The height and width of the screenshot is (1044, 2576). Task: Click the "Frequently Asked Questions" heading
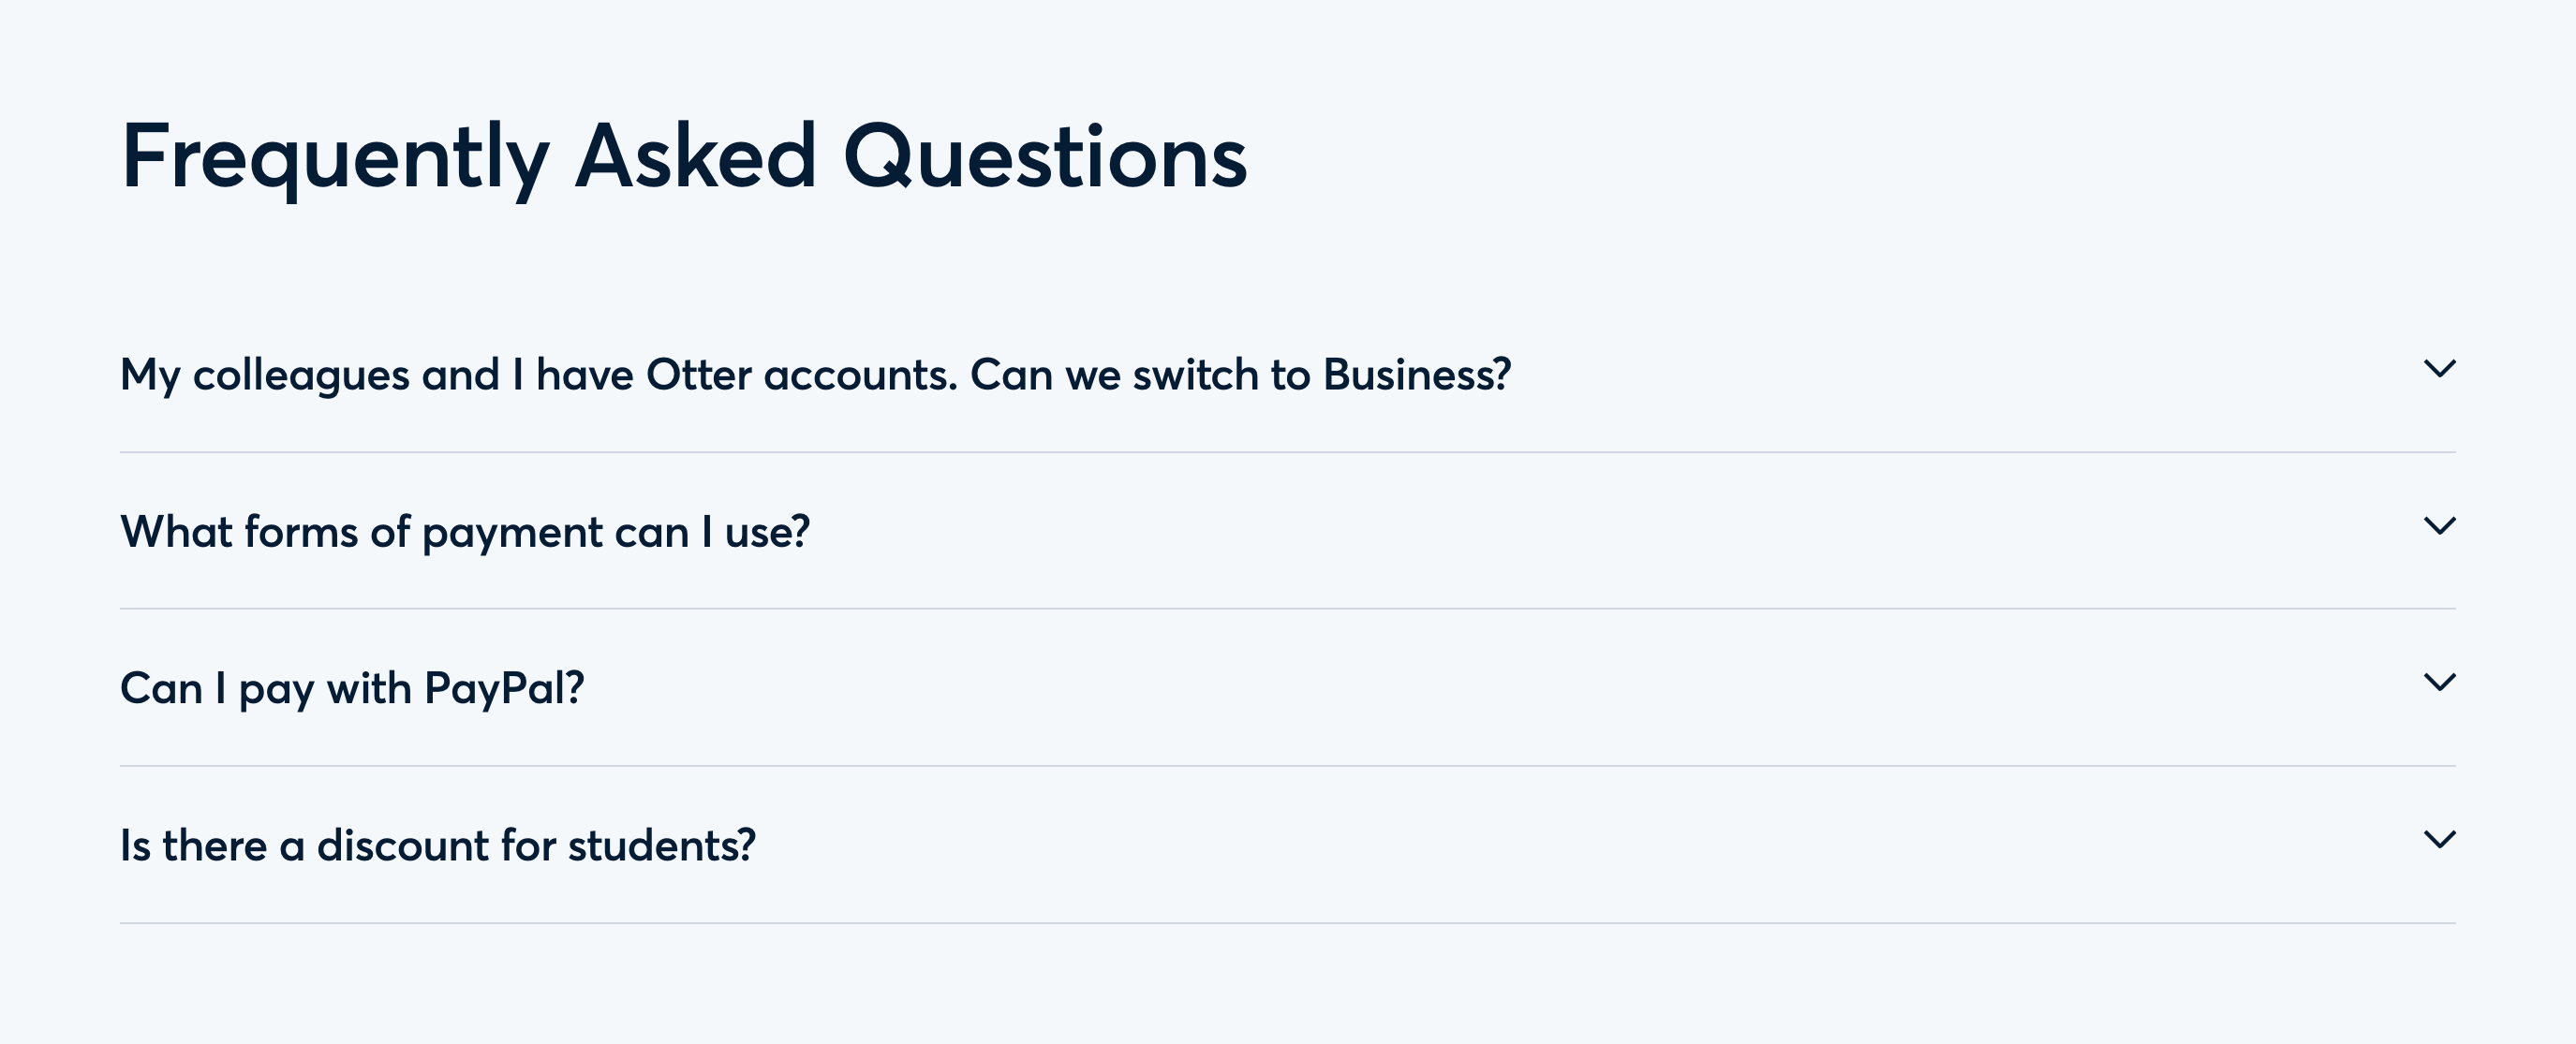[x=683, y=157]
